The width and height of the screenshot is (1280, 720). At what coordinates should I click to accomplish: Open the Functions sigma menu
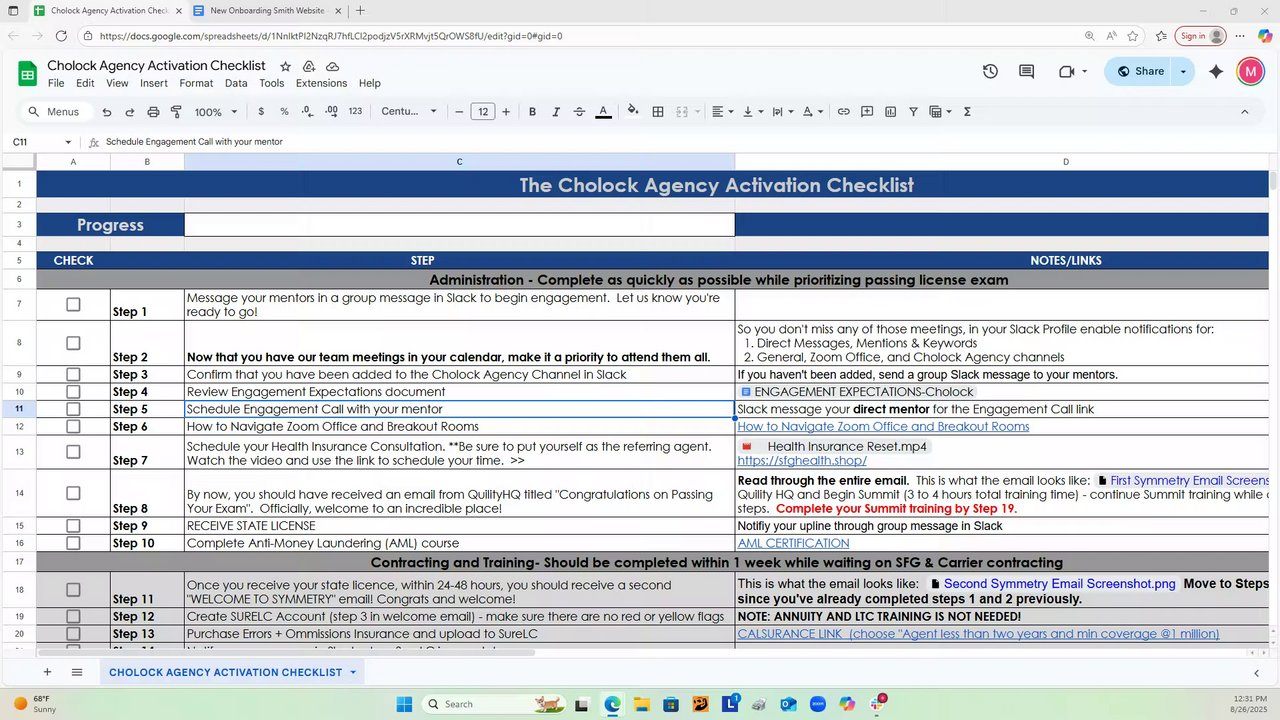pos(967,112)
